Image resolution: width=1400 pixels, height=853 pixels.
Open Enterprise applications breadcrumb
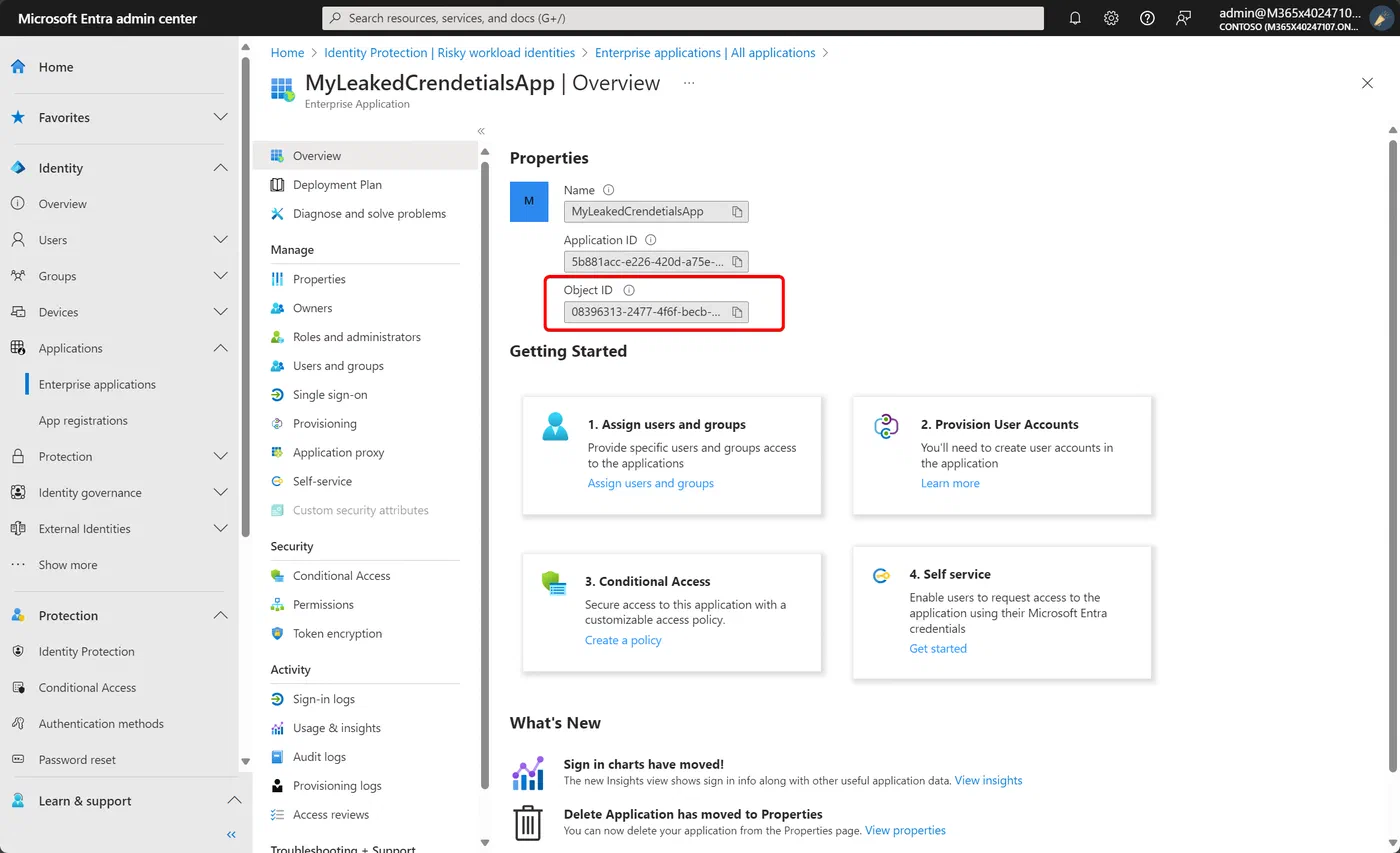(705, 53)
